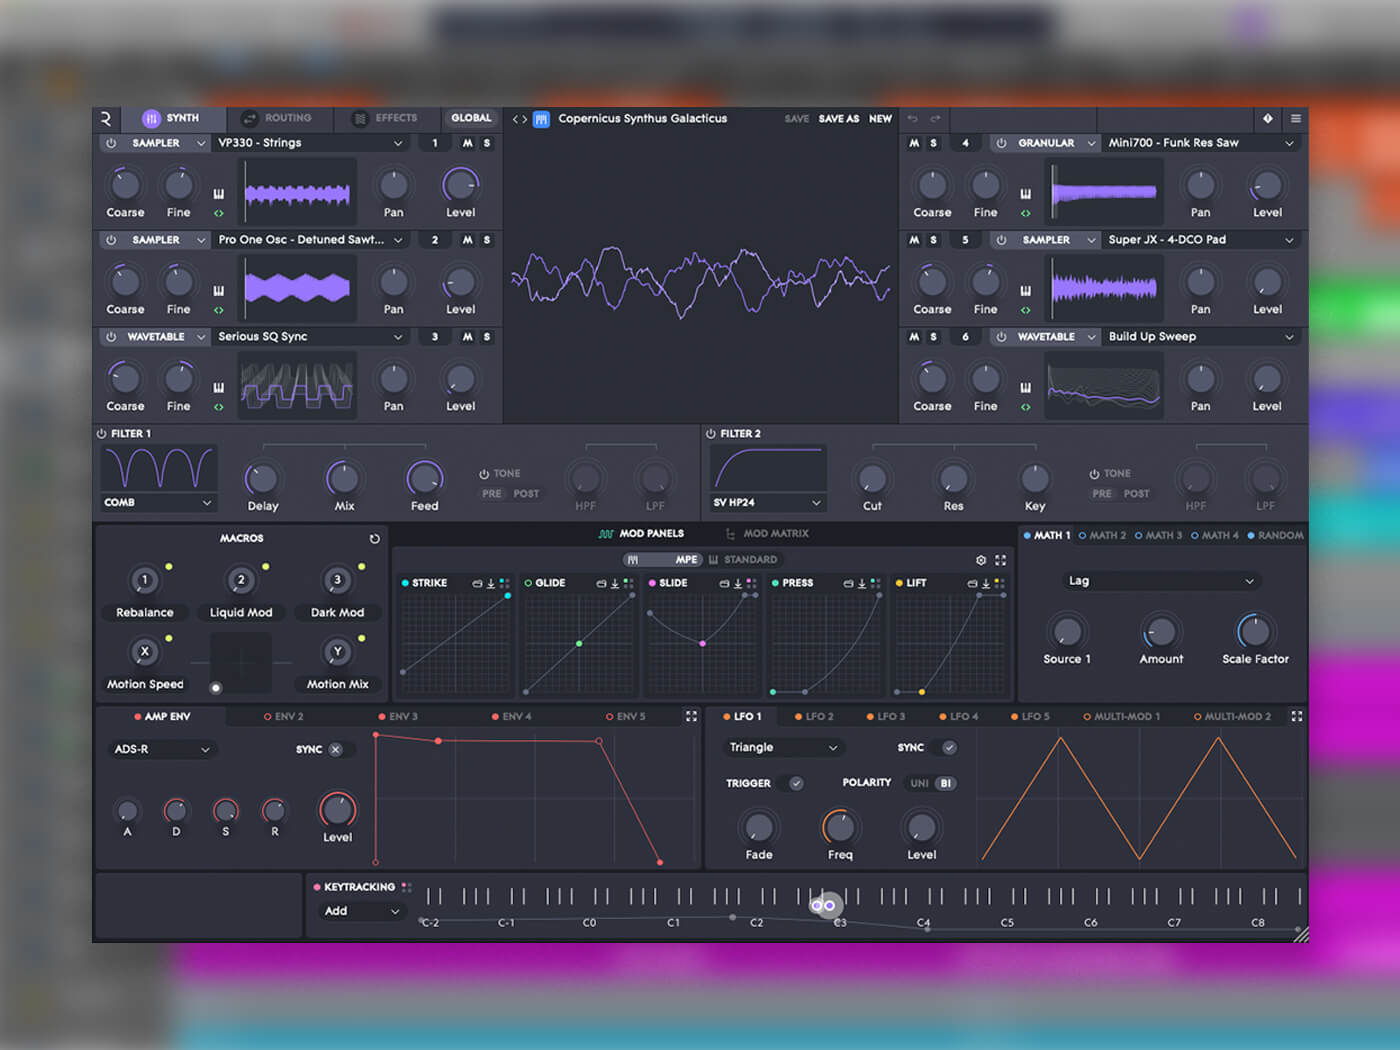Click the diamond icon beside the menu
This screenshot has width=1400, height=1050.
click(x=1268, y=119)
